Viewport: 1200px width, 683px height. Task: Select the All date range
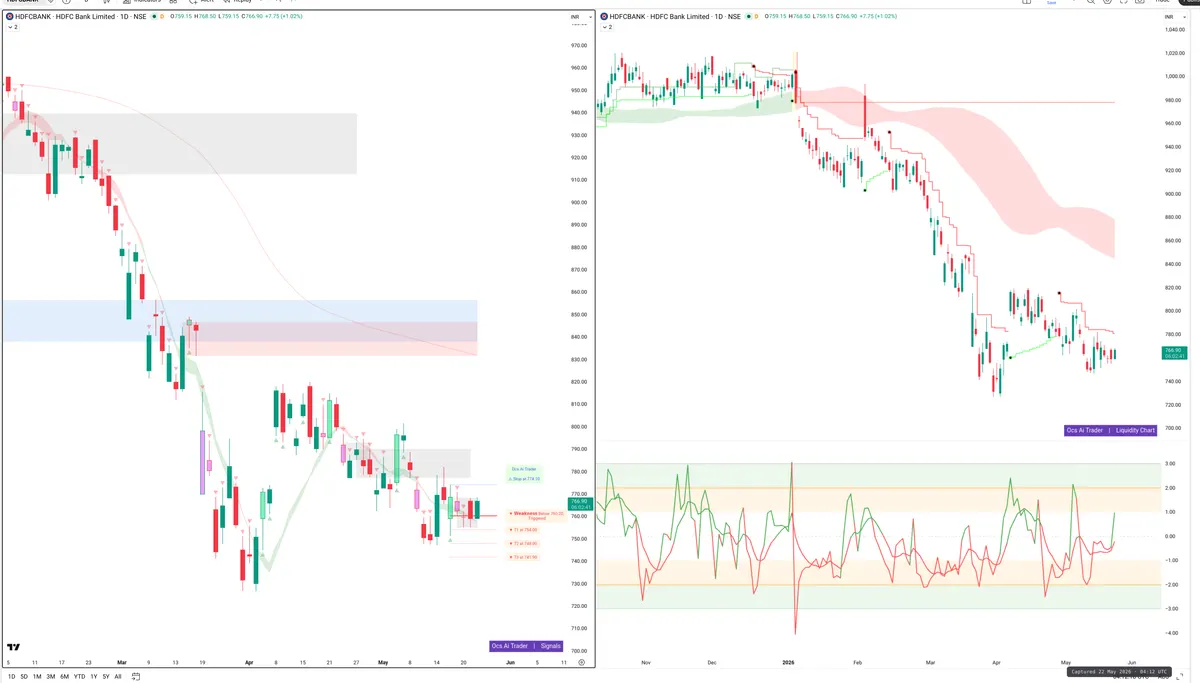tap(118, 677)
